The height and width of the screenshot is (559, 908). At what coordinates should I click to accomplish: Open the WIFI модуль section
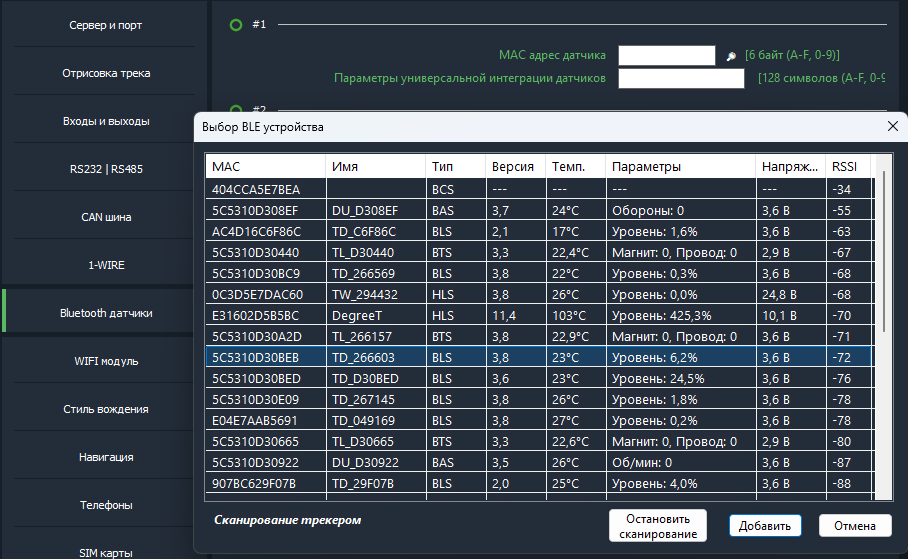point(105,361)
